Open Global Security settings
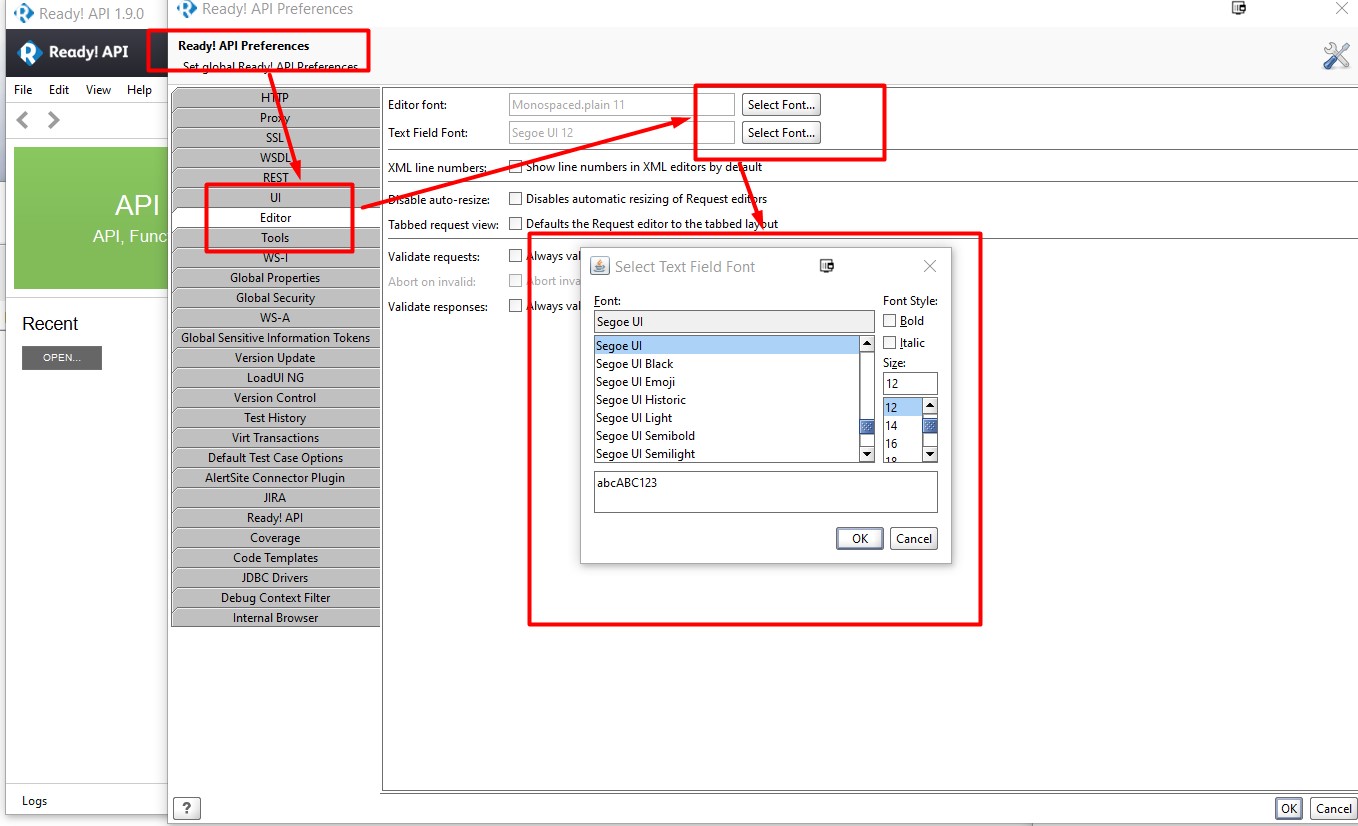The width and height of the screenshot is (1358, 826). (x=276, y=297)
